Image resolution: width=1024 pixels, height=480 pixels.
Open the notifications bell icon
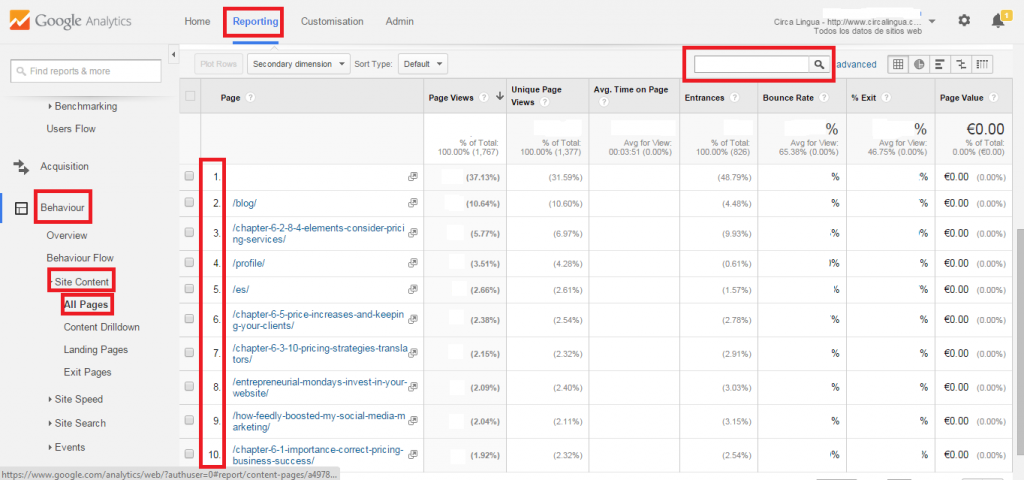tap(998, 21)
